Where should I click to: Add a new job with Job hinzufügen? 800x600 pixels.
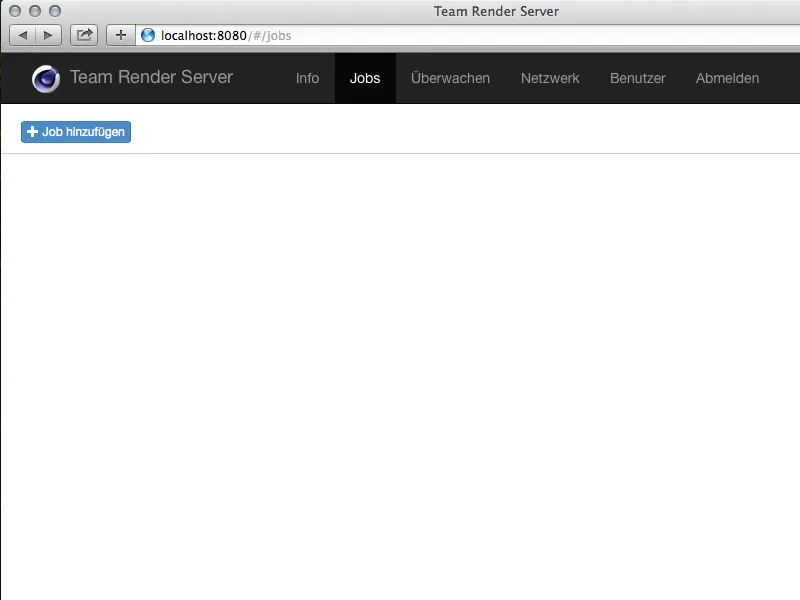point(75,131)
